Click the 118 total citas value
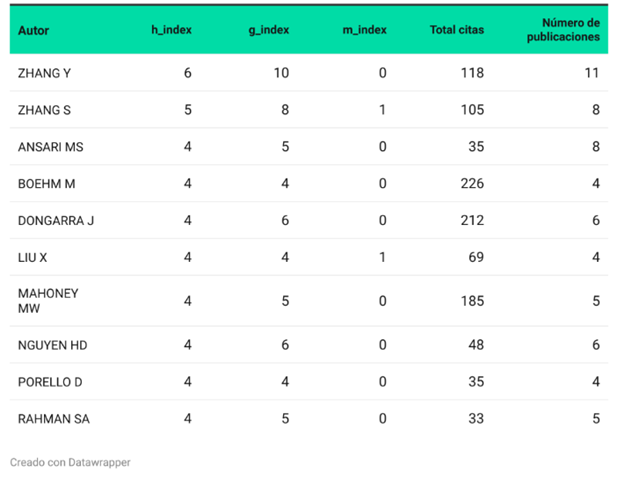Viewport: 618px width, 479px height. tap(472, 73)
